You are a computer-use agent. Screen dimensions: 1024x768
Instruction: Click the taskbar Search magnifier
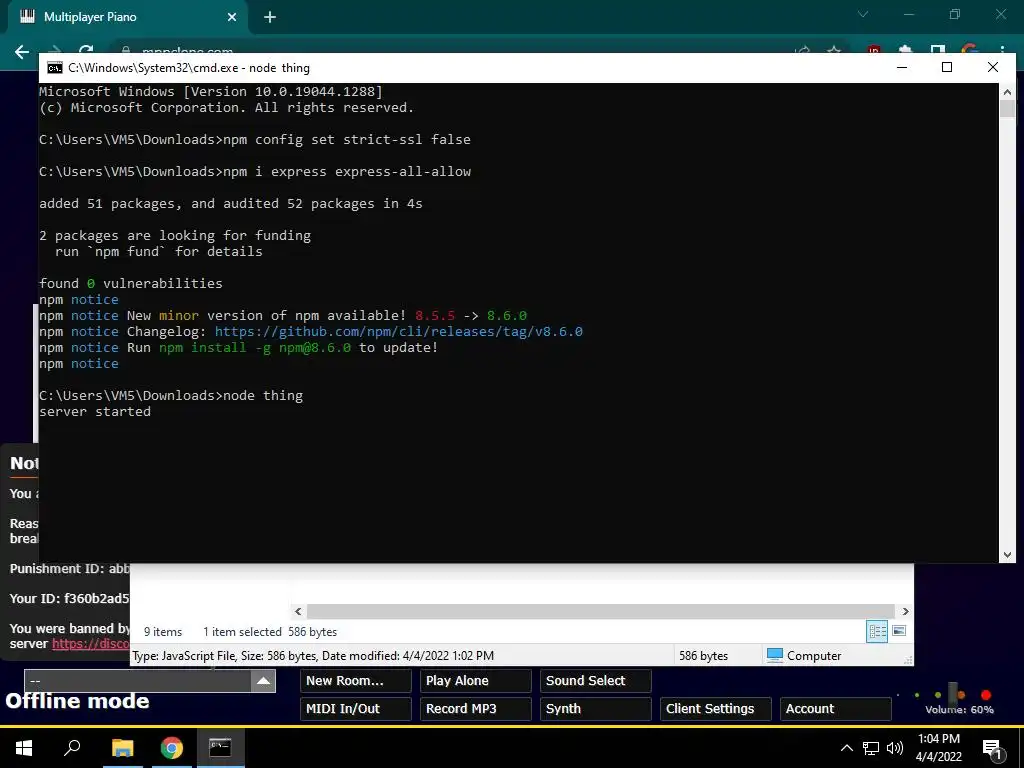point(72,748)
